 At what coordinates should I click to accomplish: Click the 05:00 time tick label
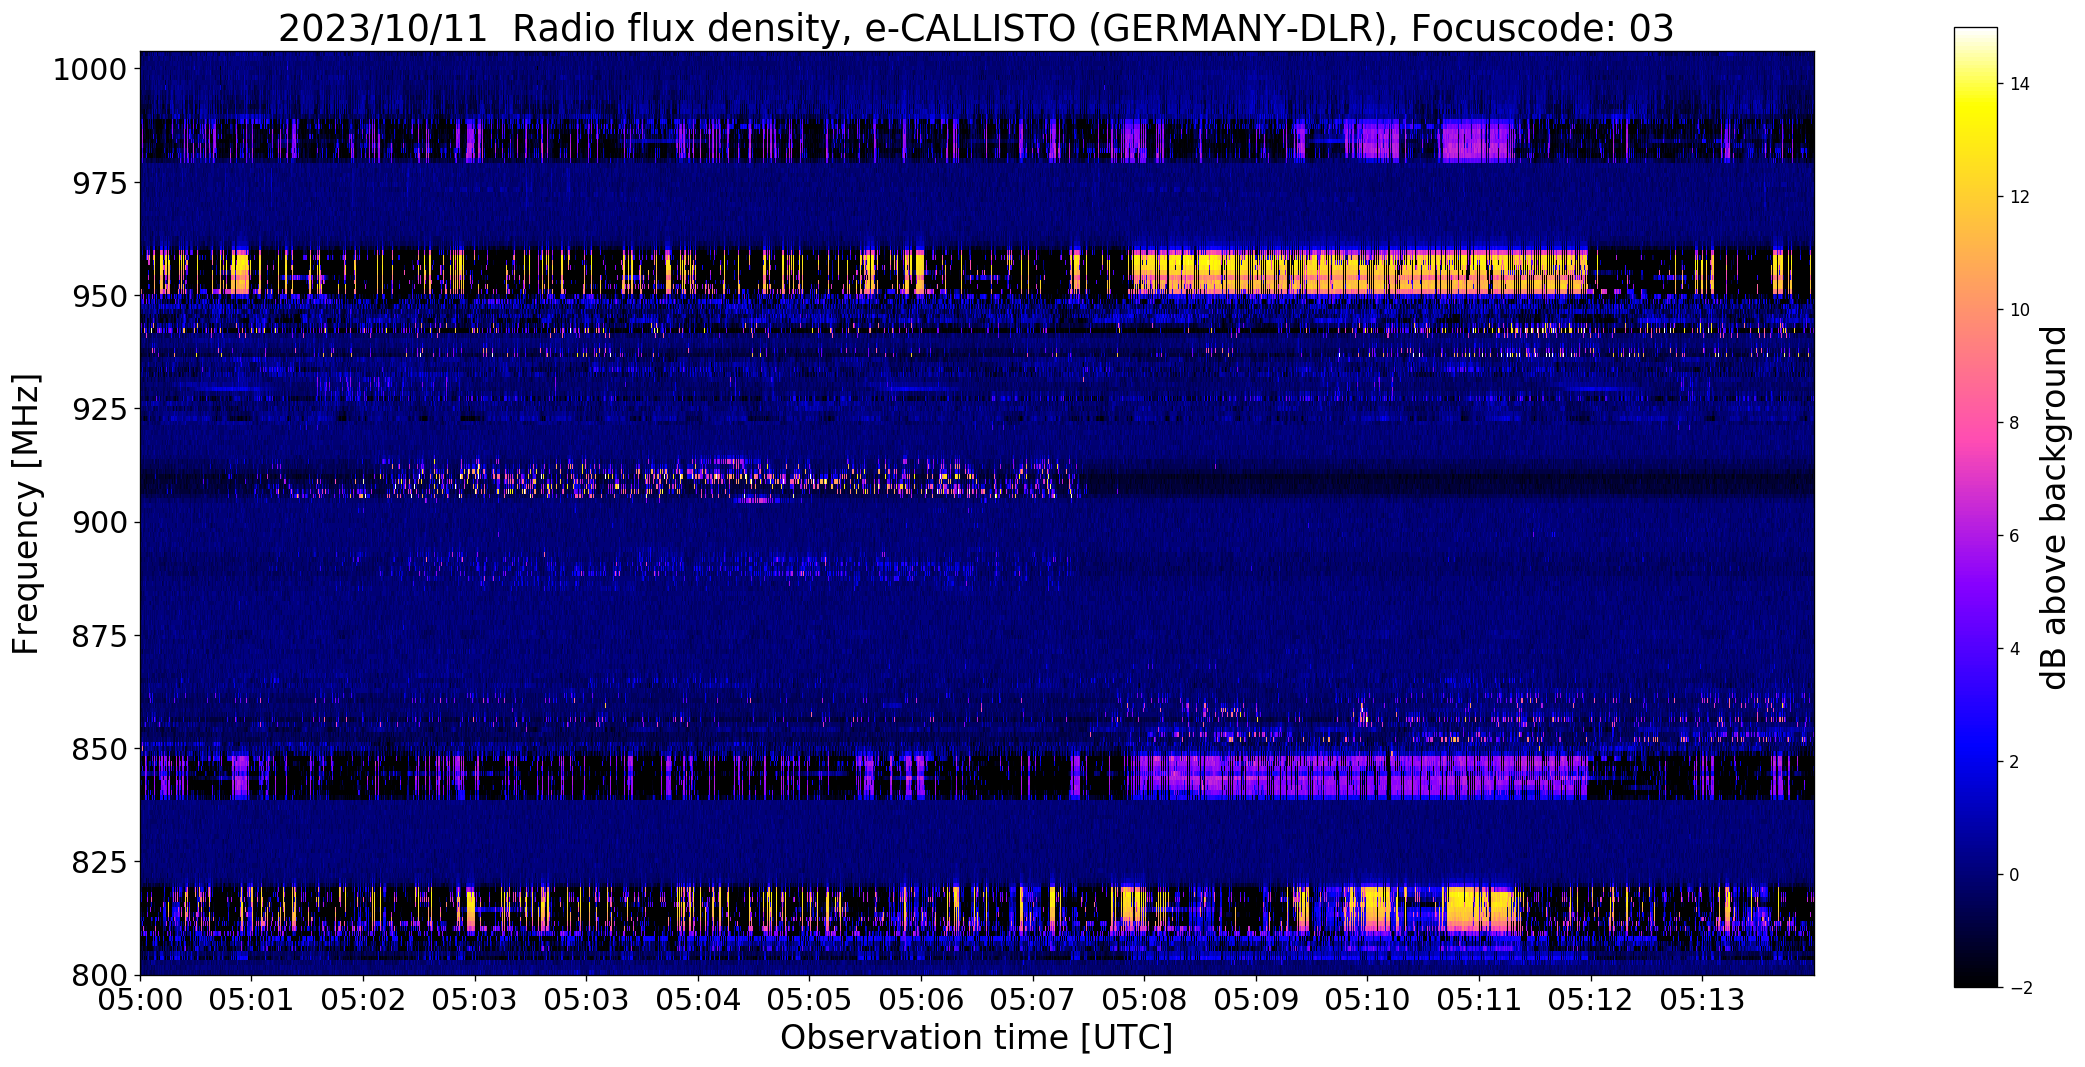click(x=140, y=1000)
